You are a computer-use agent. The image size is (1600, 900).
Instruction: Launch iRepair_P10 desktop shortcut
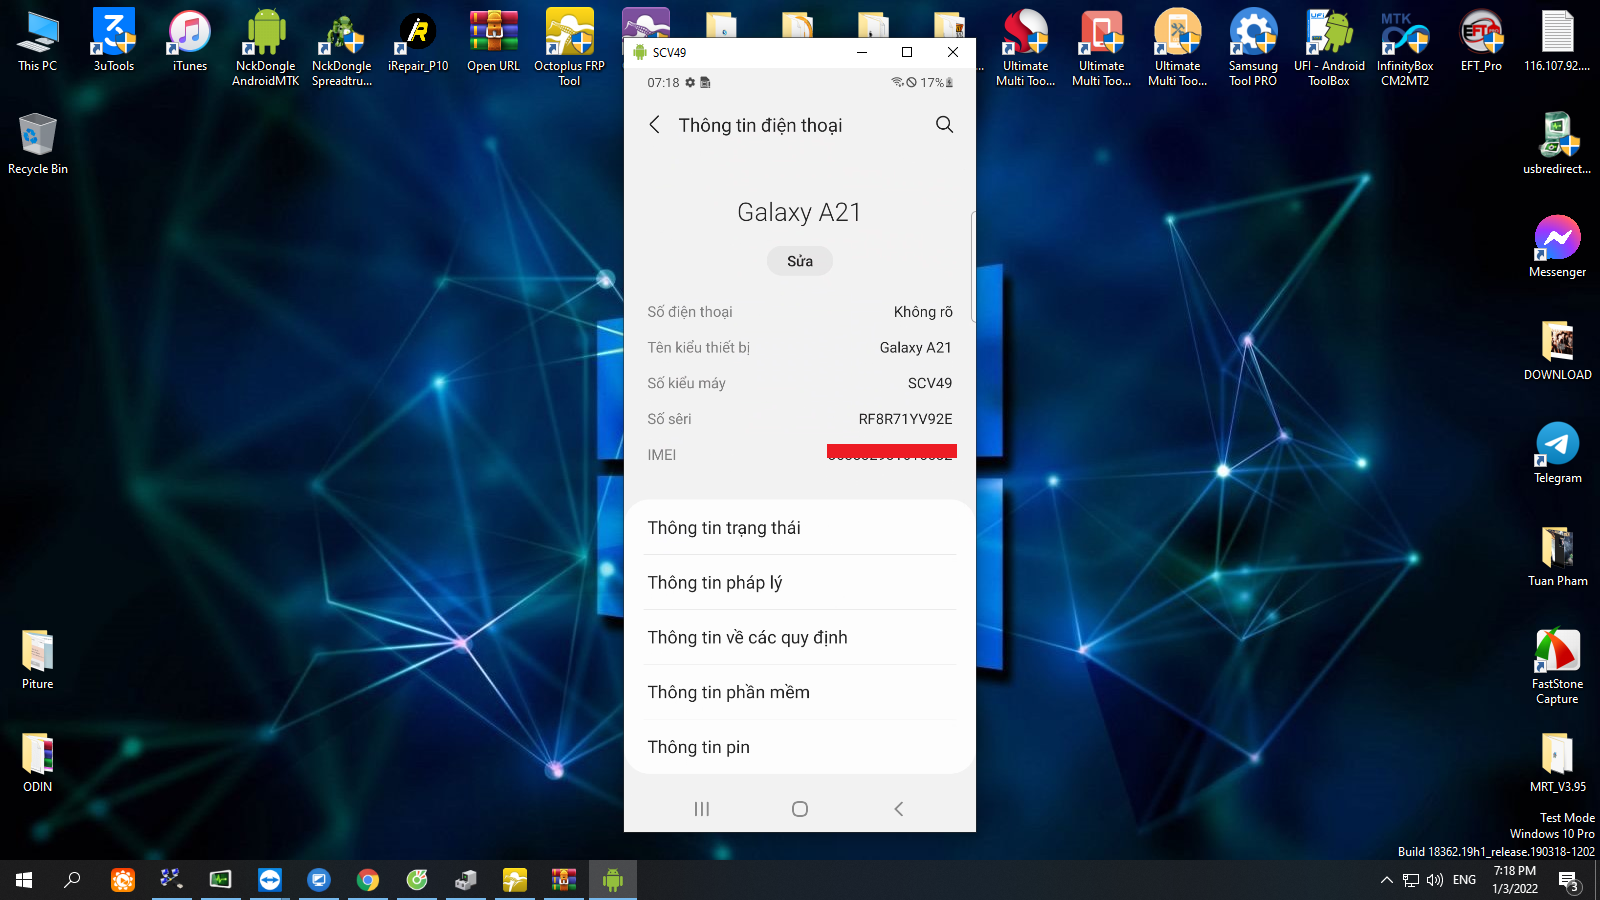pos(418,42)
